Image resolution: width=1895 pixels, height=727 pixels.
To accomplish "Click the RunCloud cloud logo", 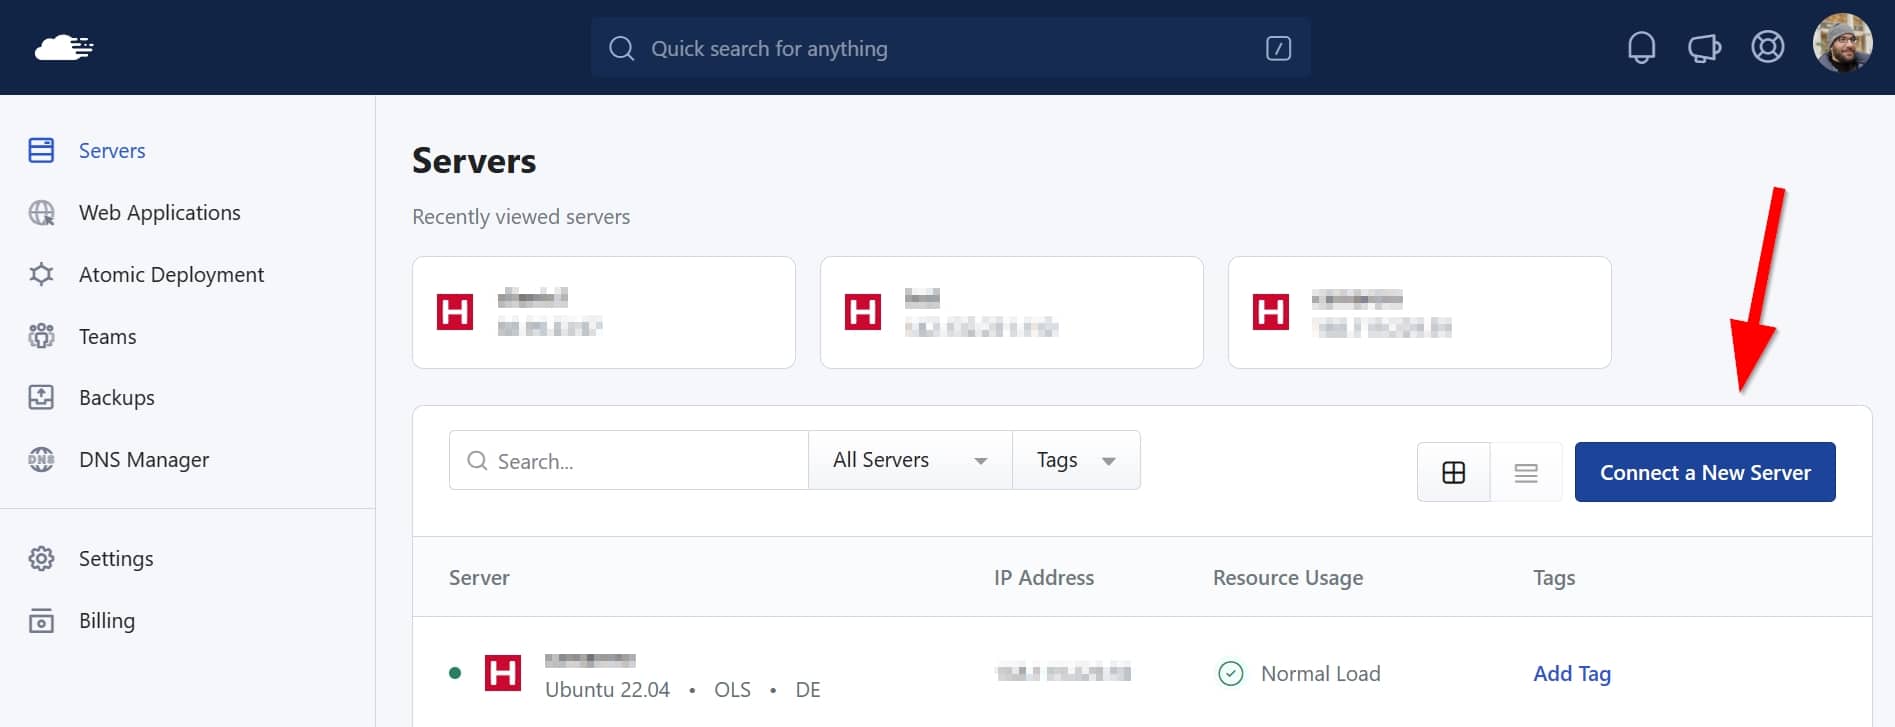I will pyautogui.click(x=64, y=47).
